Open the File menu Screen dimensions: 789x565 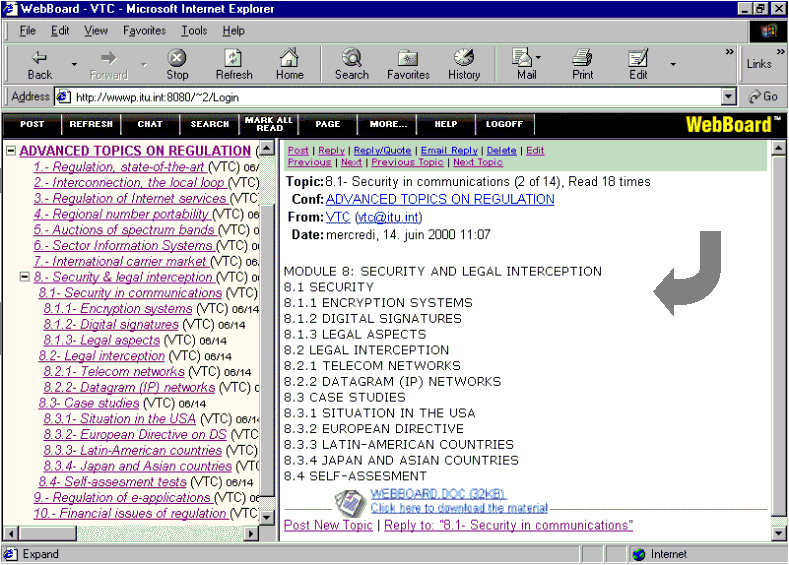click(x=27, y=31)
